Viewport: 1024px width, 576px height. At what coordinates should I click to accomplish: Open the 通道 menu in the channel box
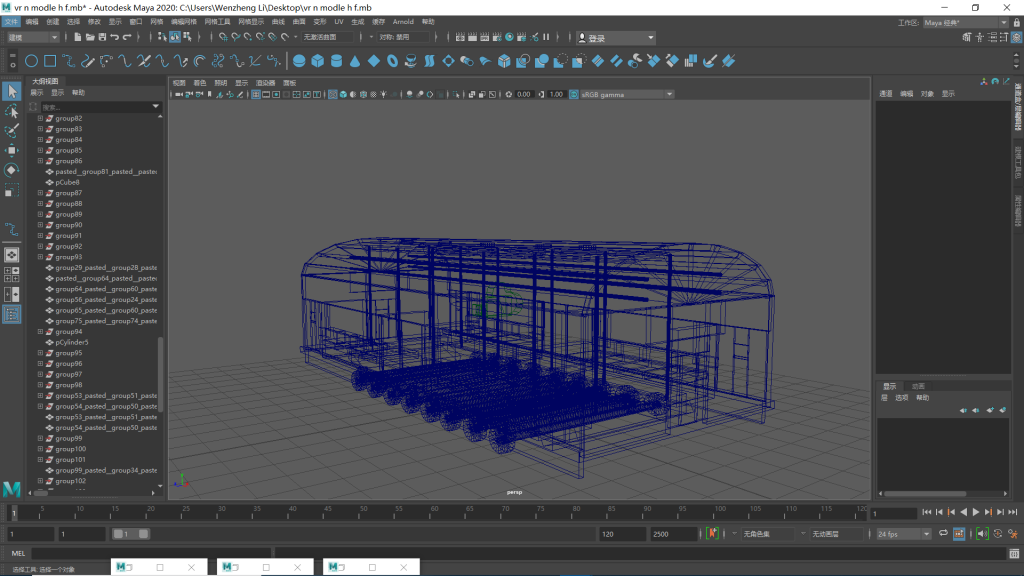coord(886,94)
